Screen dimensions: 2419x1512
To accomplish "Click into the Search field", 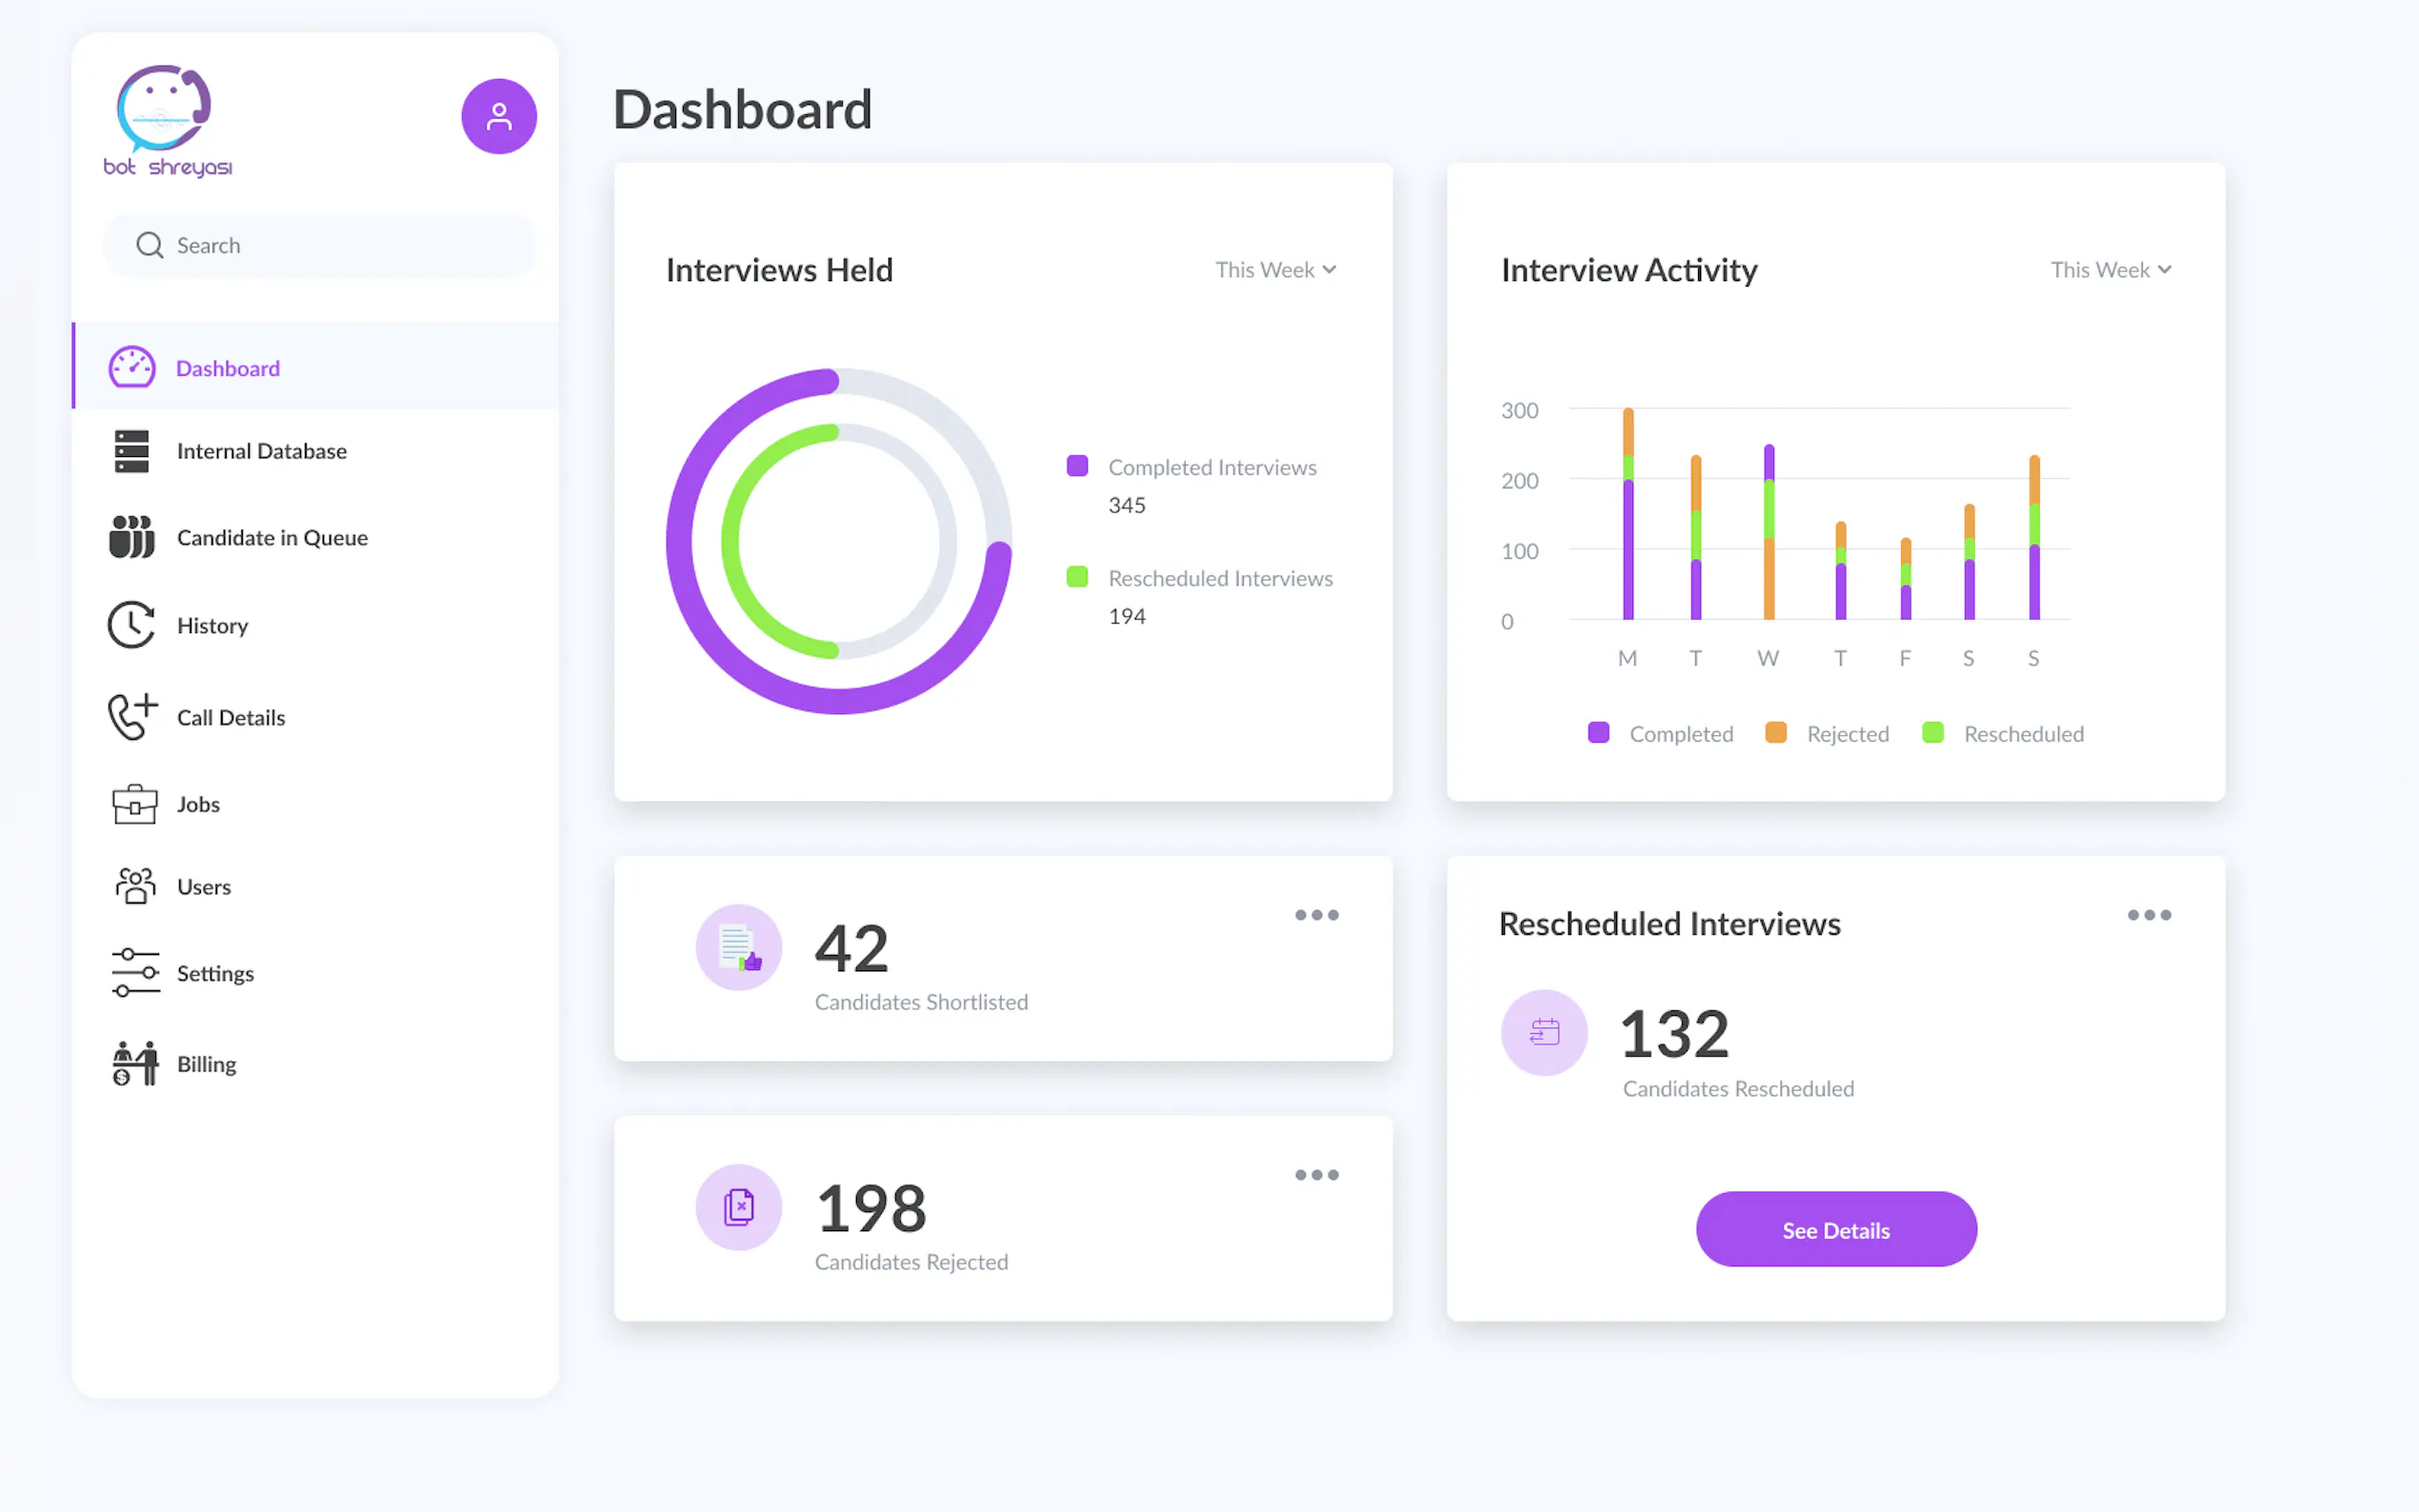I will [x=320, y=245].
